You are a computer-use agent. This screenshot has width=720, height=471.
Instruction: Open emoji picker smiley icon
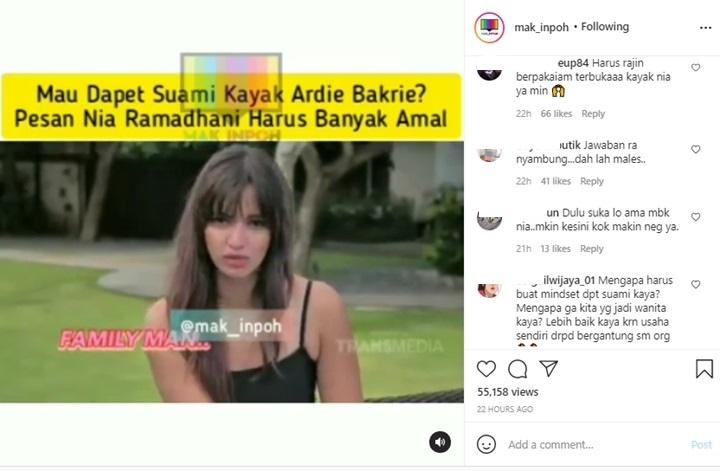click(x=486, y=444)
